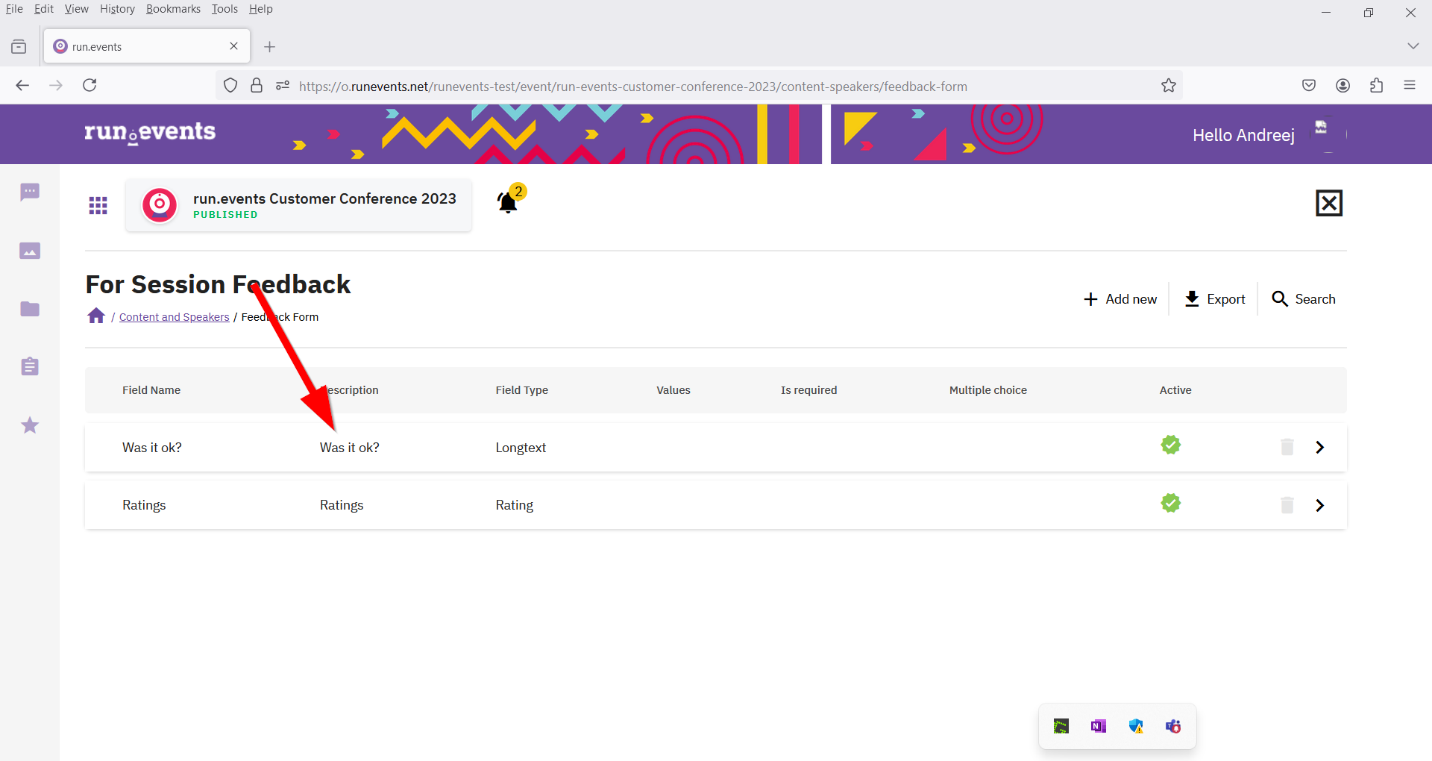The height and width of the screenshot is (761, 1432).
Task: Open the File menu
Action: click(x=14, y=9)
